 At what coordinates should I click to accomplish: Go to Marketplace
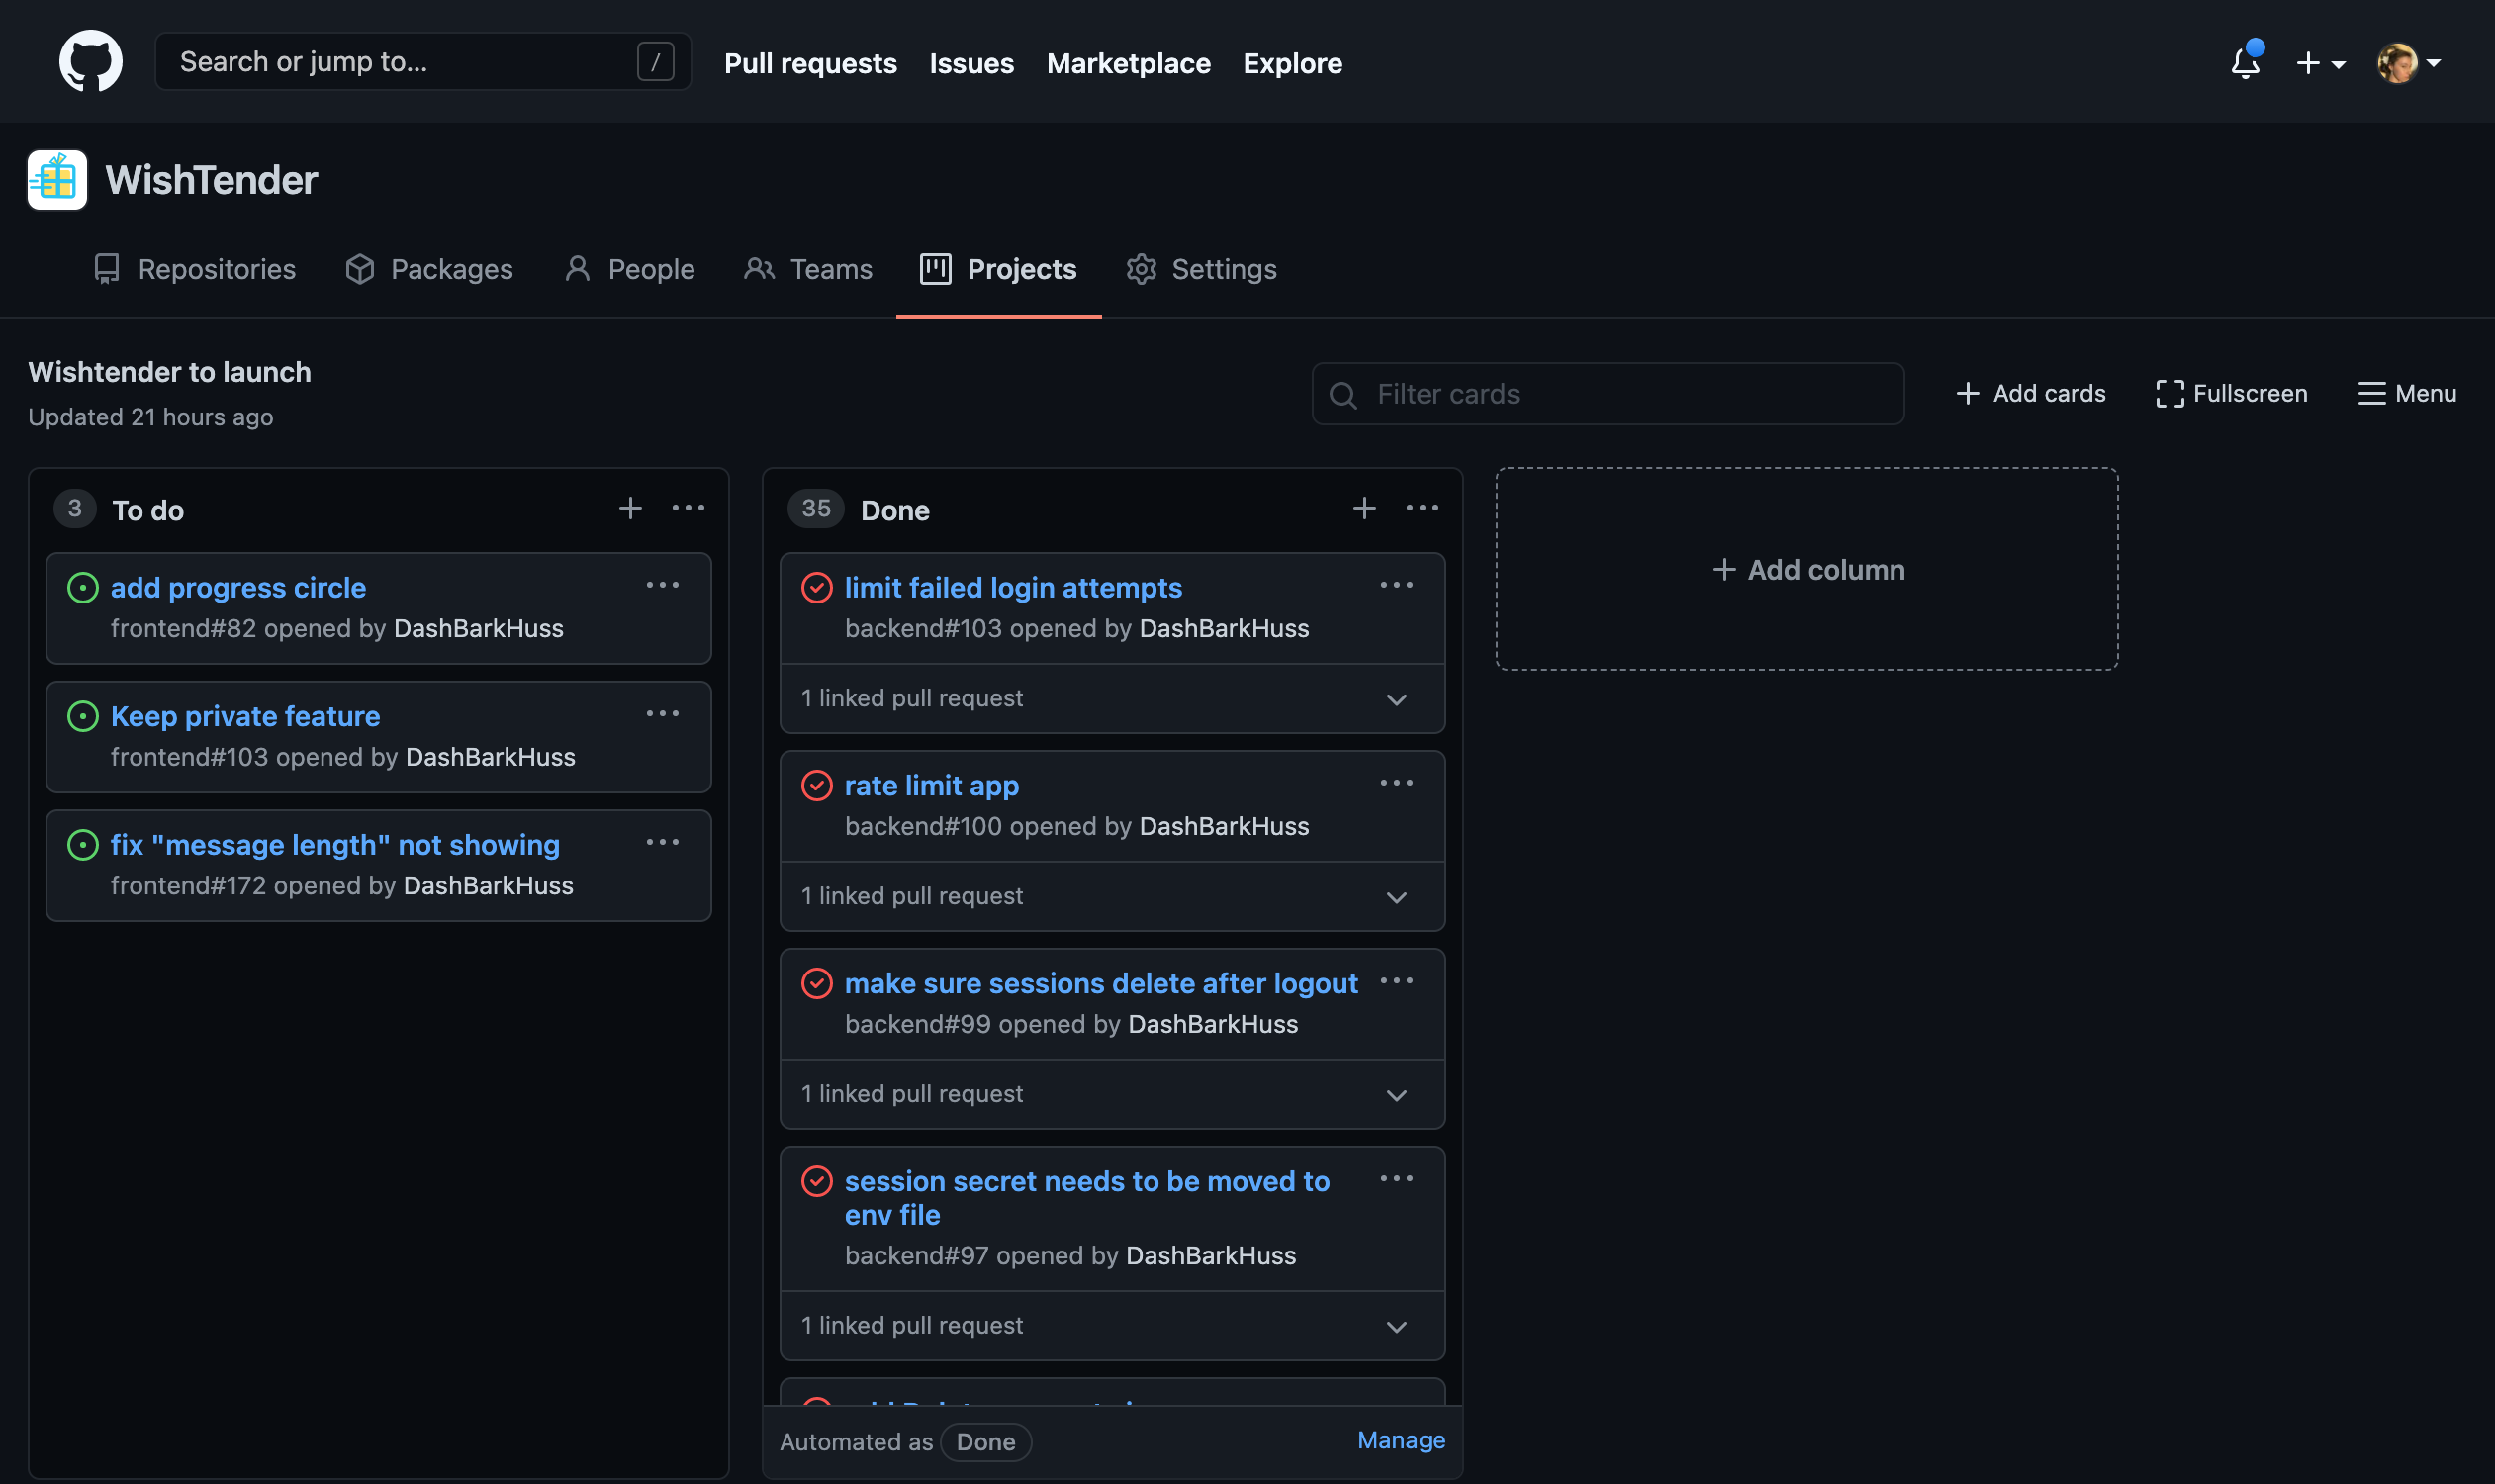[1128, 63]
